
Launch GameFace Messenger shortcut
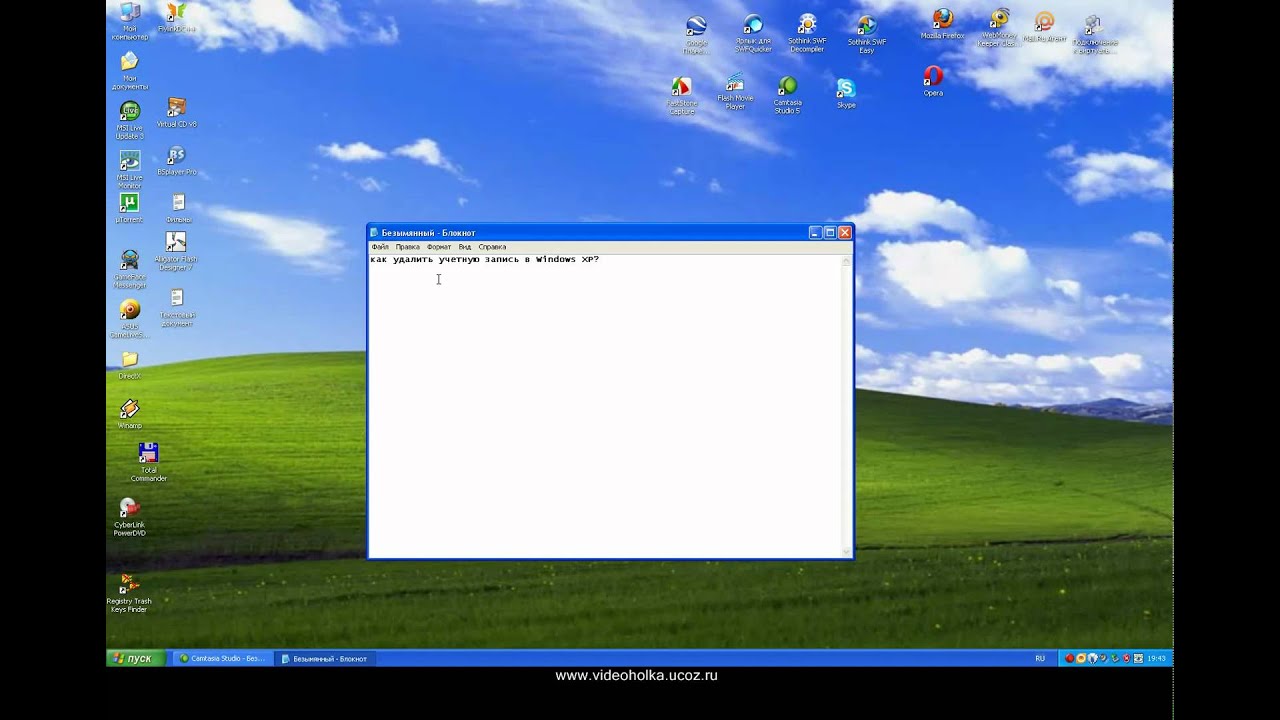coord(130,268)
